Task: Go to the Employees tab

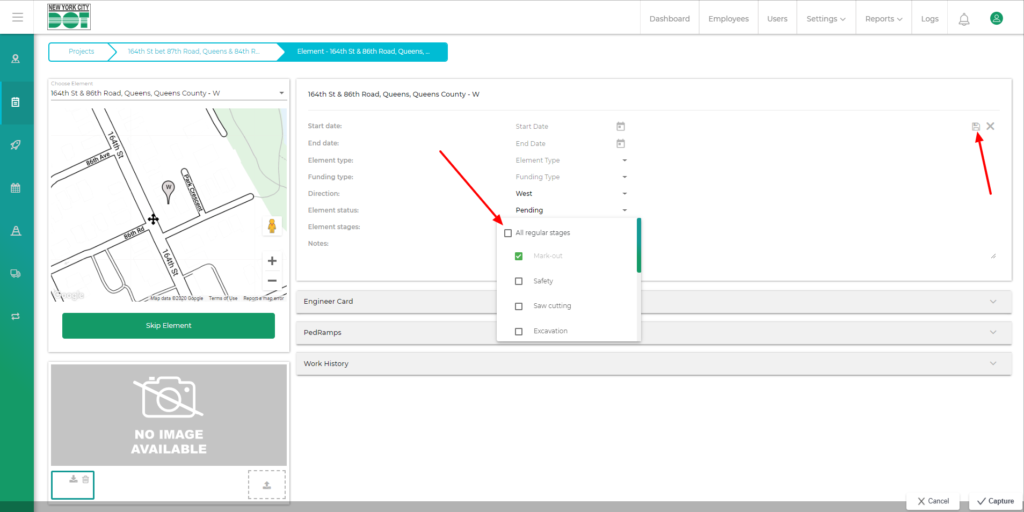Action: (x=728, y=19)
